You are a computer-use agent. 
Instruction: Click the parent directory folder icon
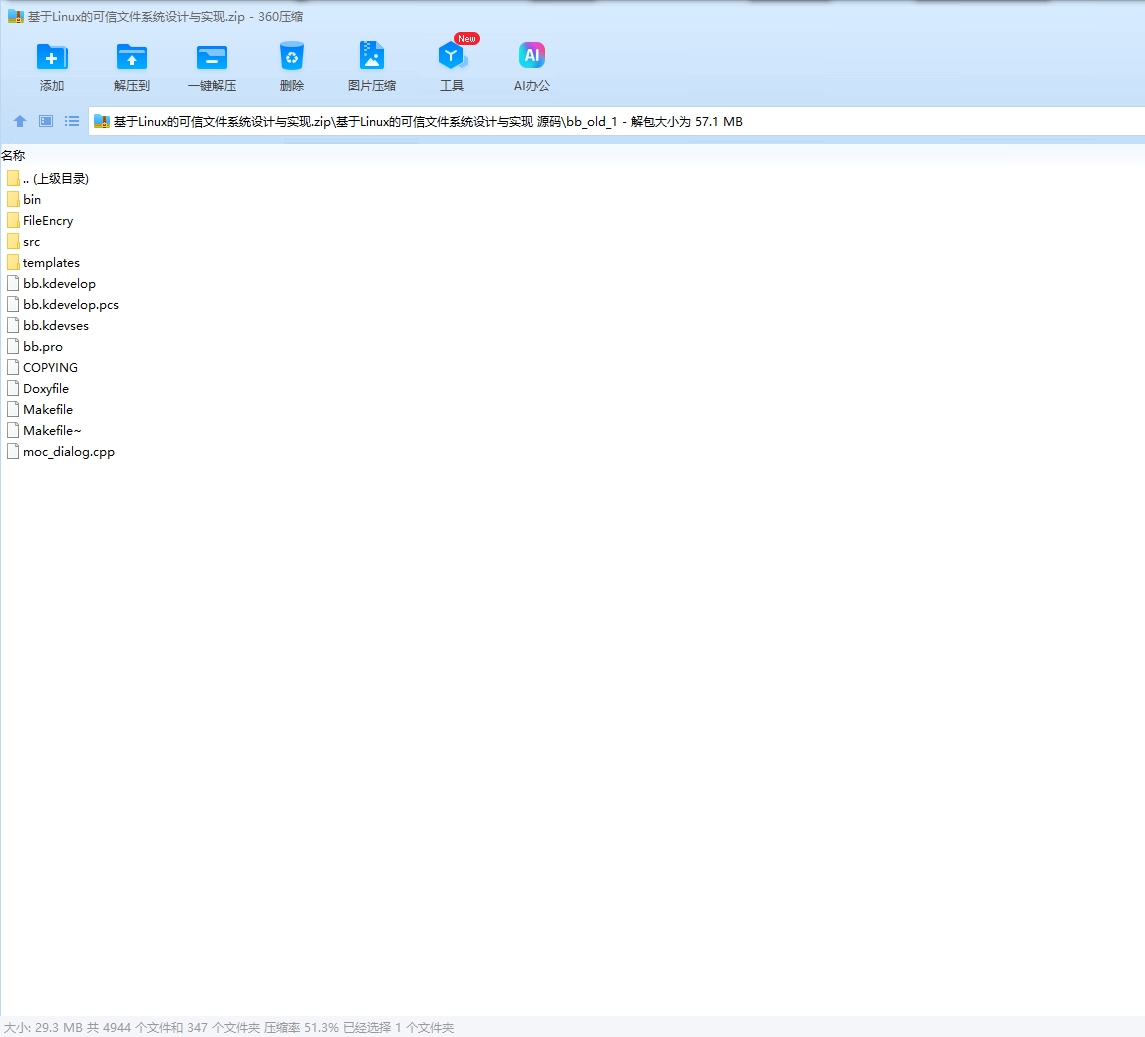point(13,178)
